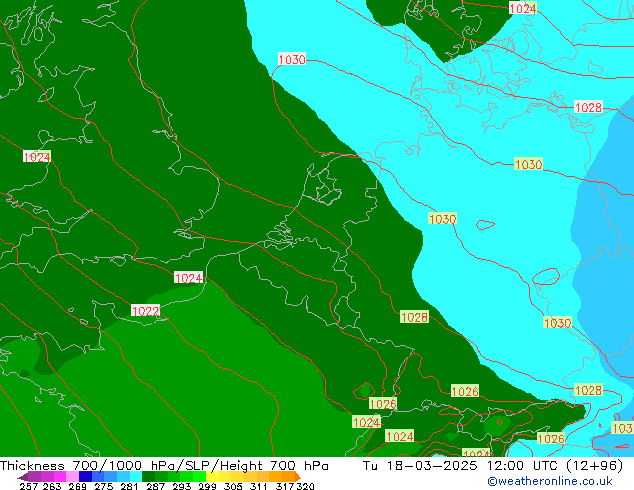Click legend value 257
This screenshot has height=490, width=634.
31,486
